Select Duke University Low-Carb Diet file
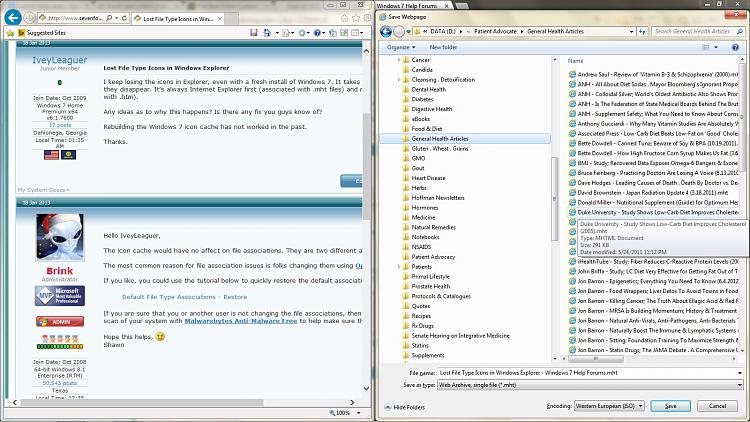 click(x=653, y=212)
